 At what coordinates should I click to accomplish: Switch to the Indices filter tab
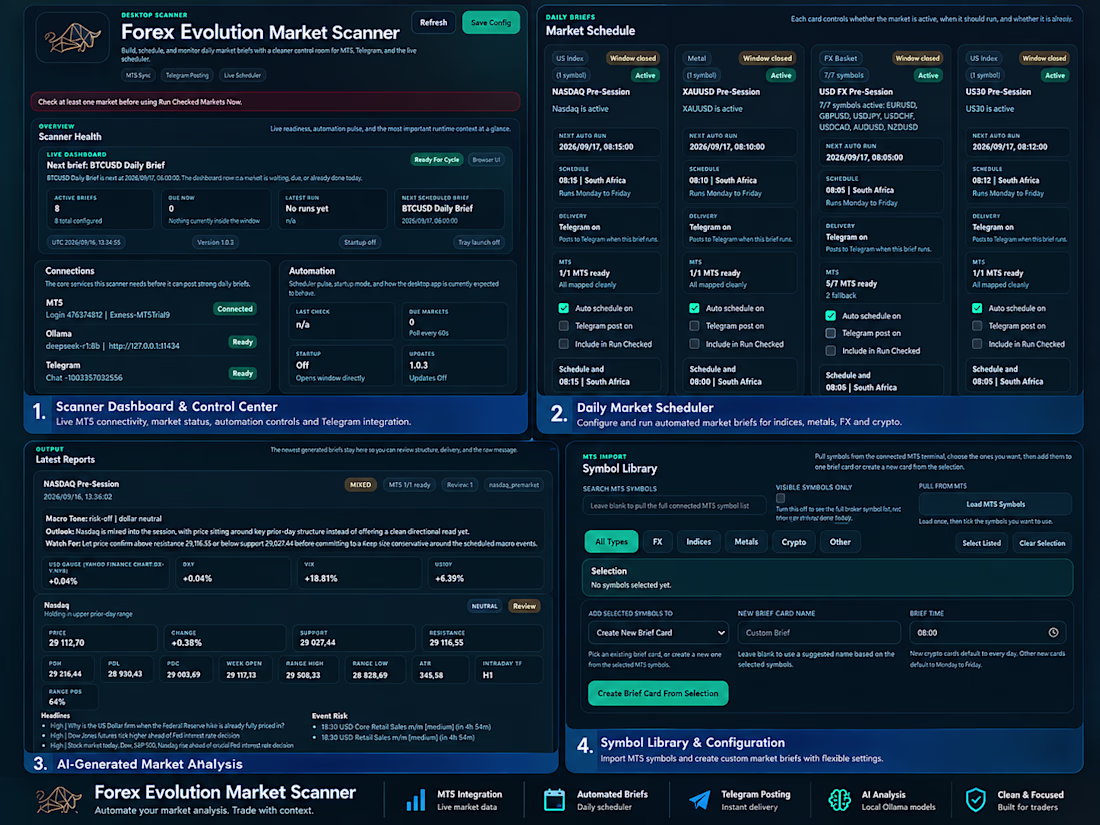(698, 542)
